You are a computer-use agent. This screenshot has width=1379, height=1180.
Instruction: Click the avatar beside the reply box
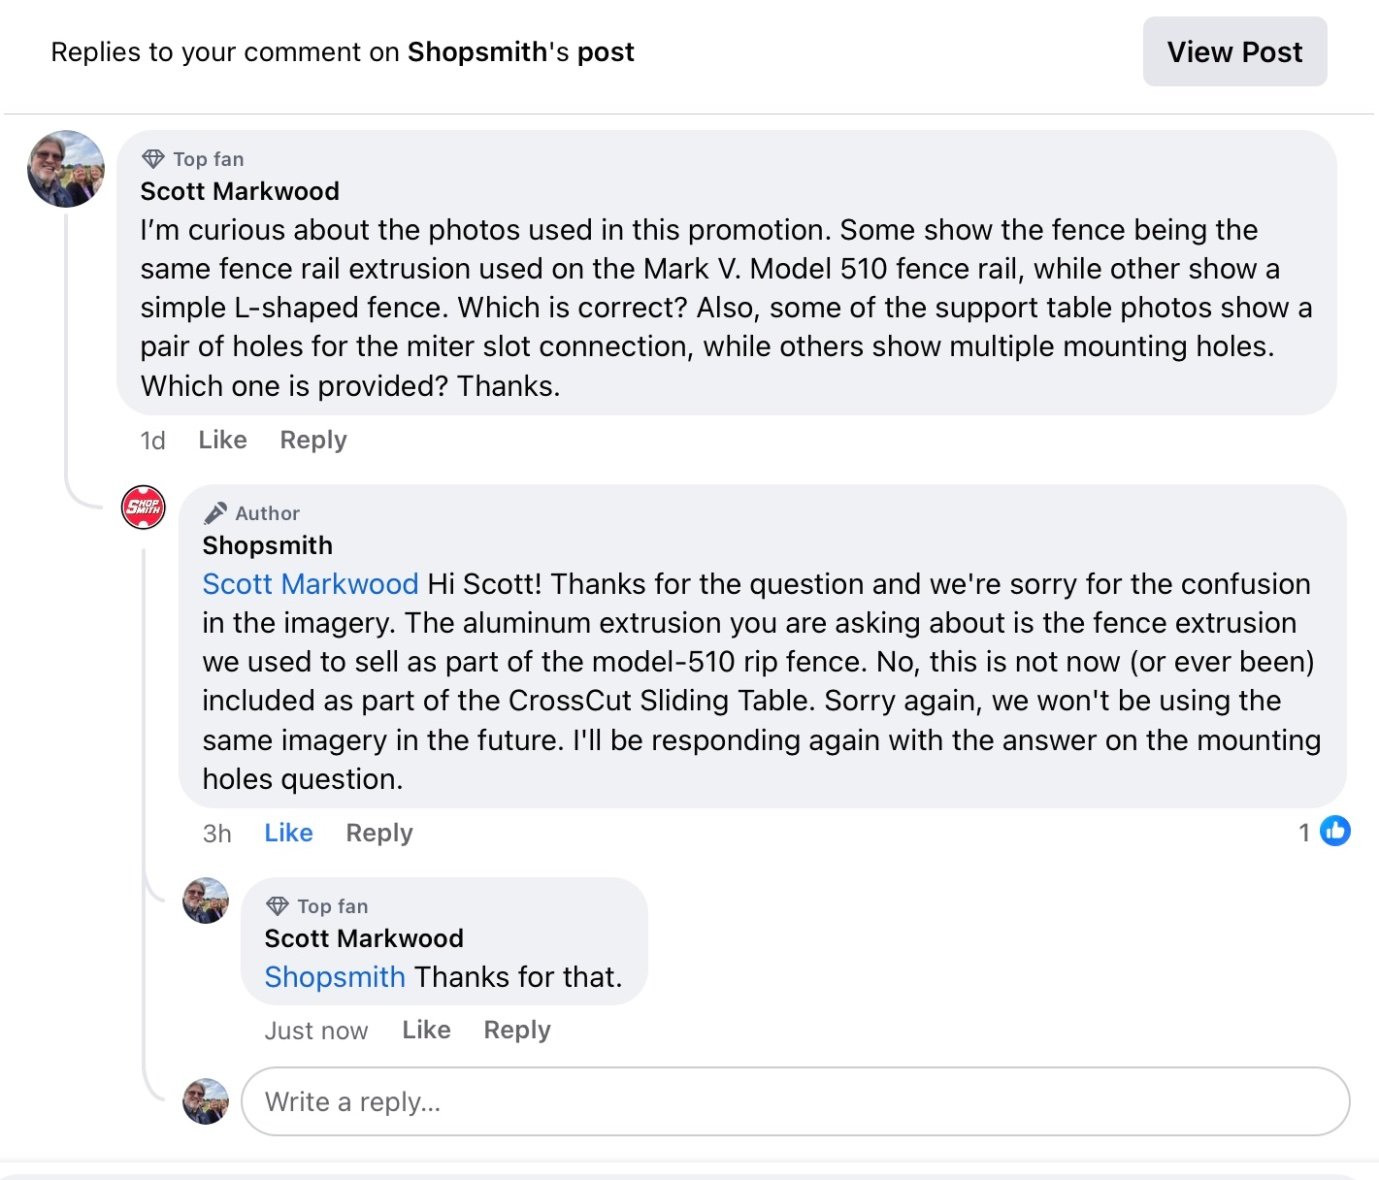pos(206,1101)
